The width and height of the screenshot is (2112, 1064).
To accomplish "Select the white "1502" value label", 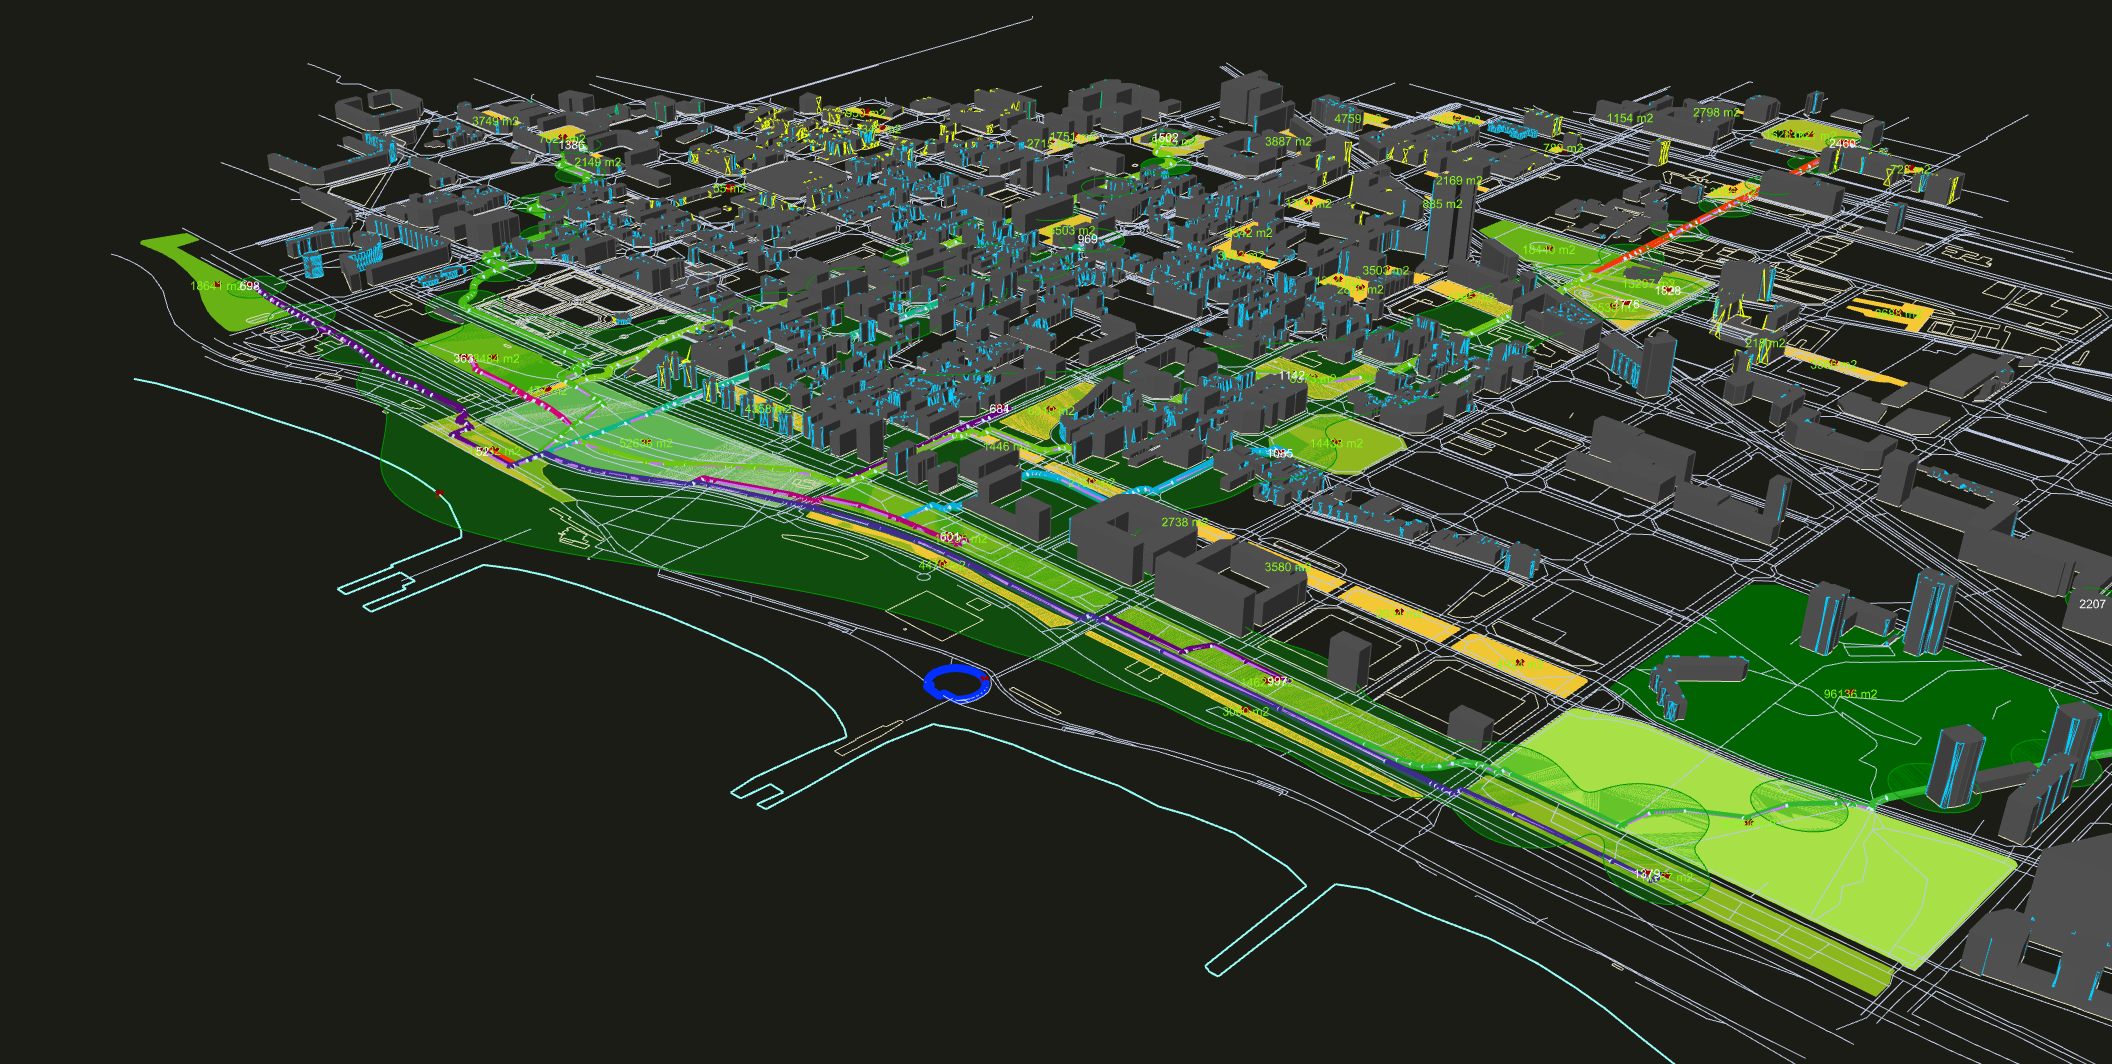I will [x=1165, y=138].
